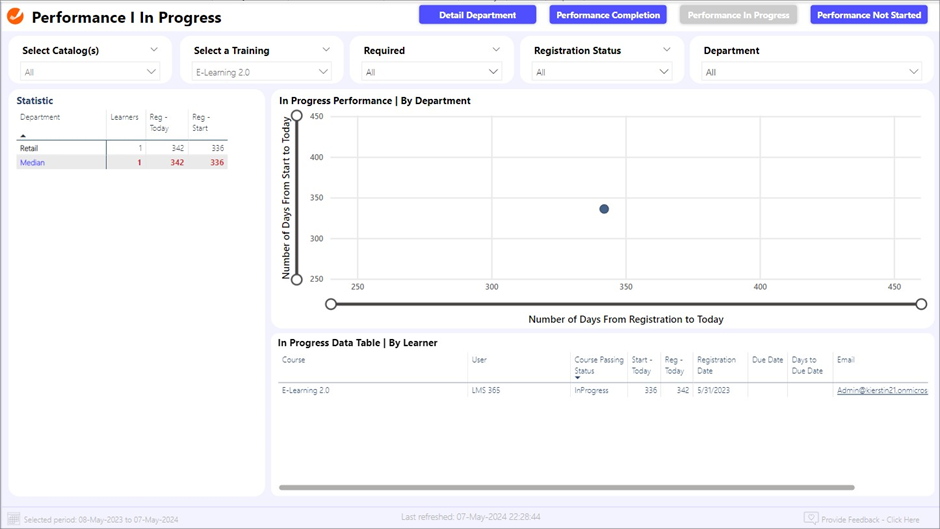Click the orange LMS365 logo icon
940x529 pixels.
coord(15,16)
